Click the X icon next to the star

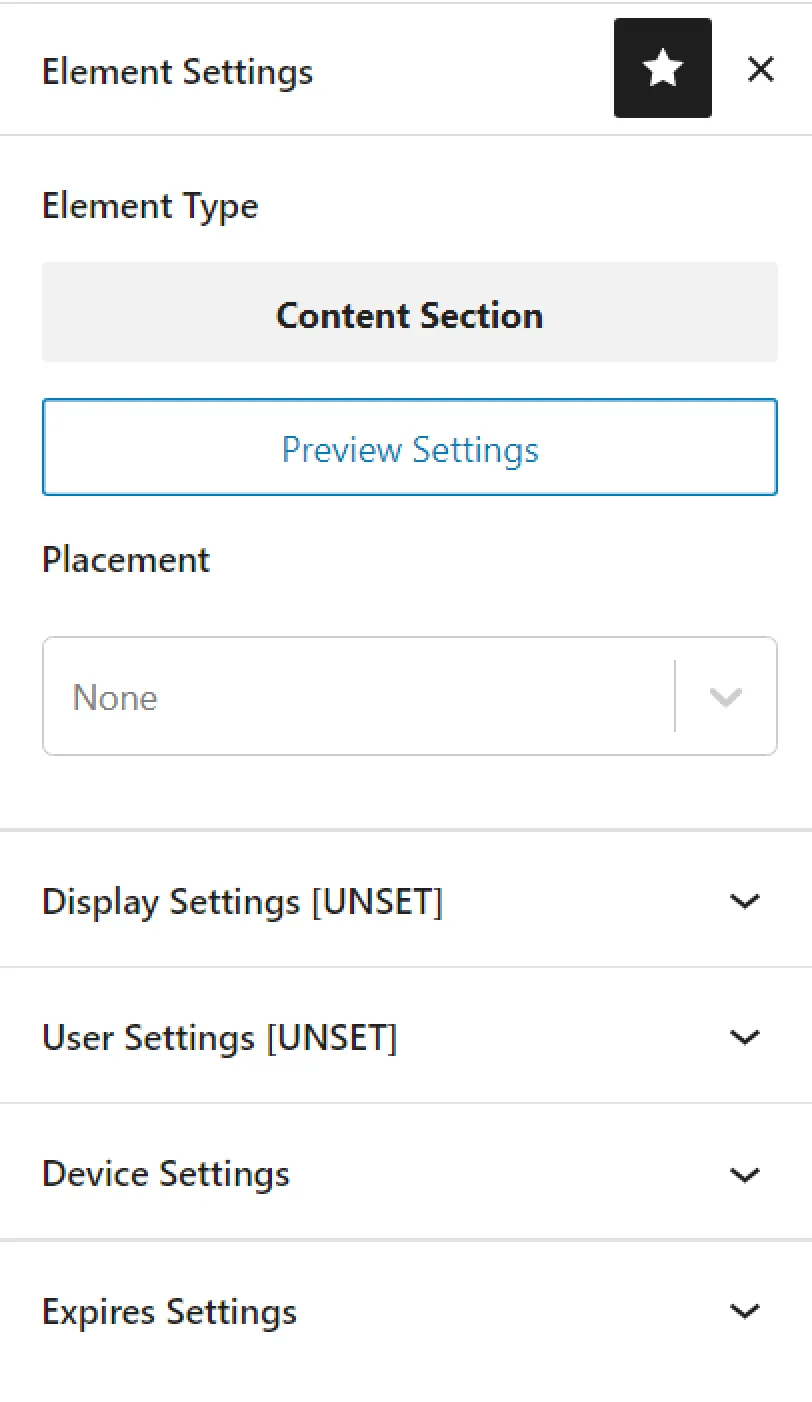760,69
